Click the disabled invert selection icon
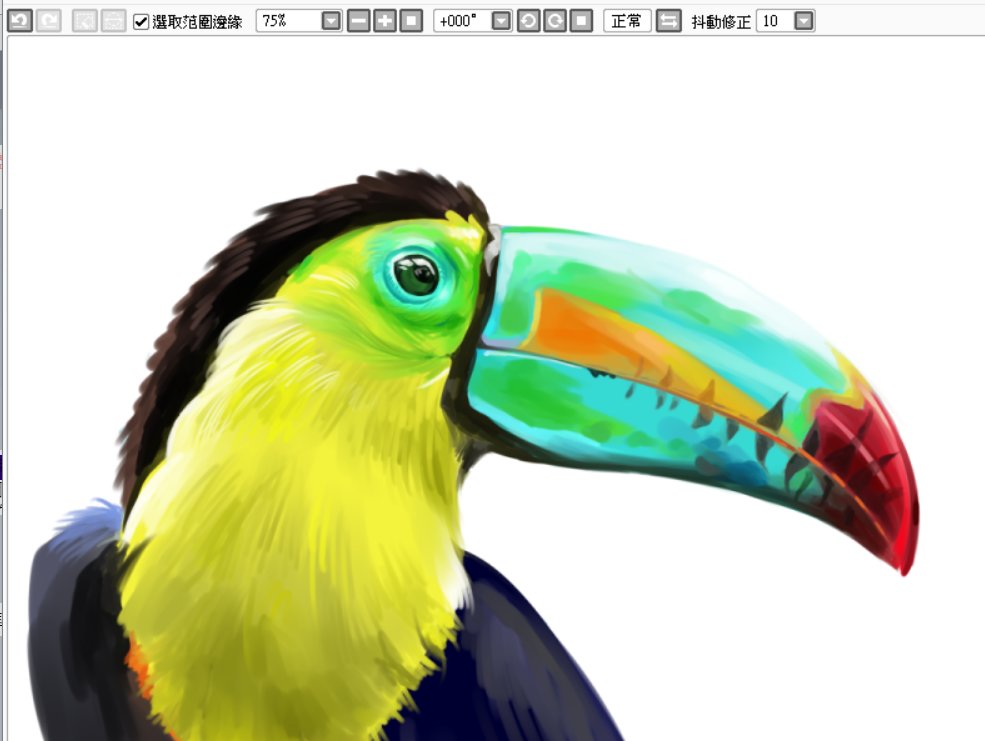This screenshot has width=985, height=741. point(113,21)
